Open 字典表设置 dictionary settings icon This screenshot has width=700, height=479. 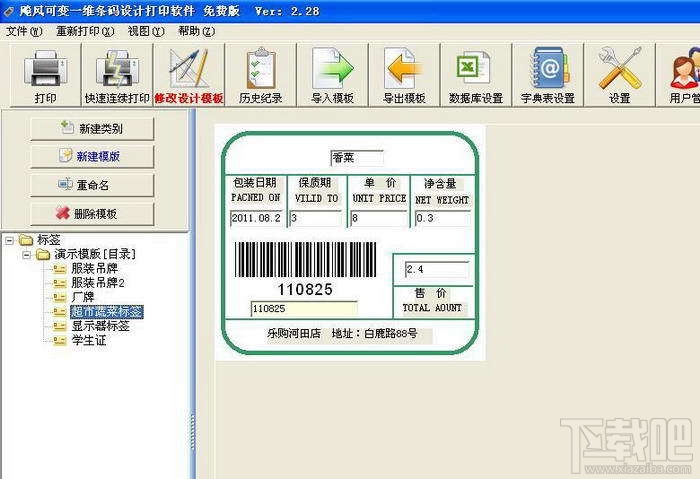pos(548,75)
